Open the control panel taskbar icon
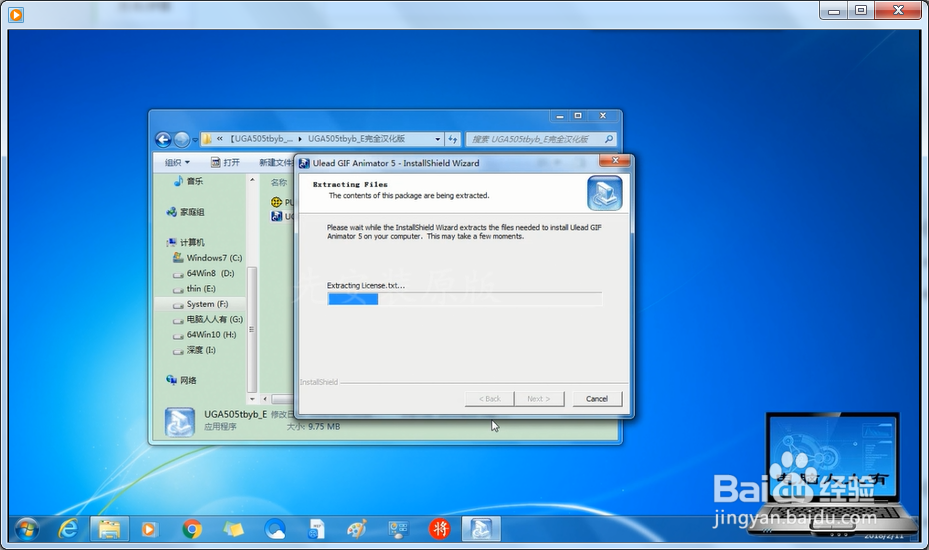Viewport: 929px width, 550px height. coord(398,529)
